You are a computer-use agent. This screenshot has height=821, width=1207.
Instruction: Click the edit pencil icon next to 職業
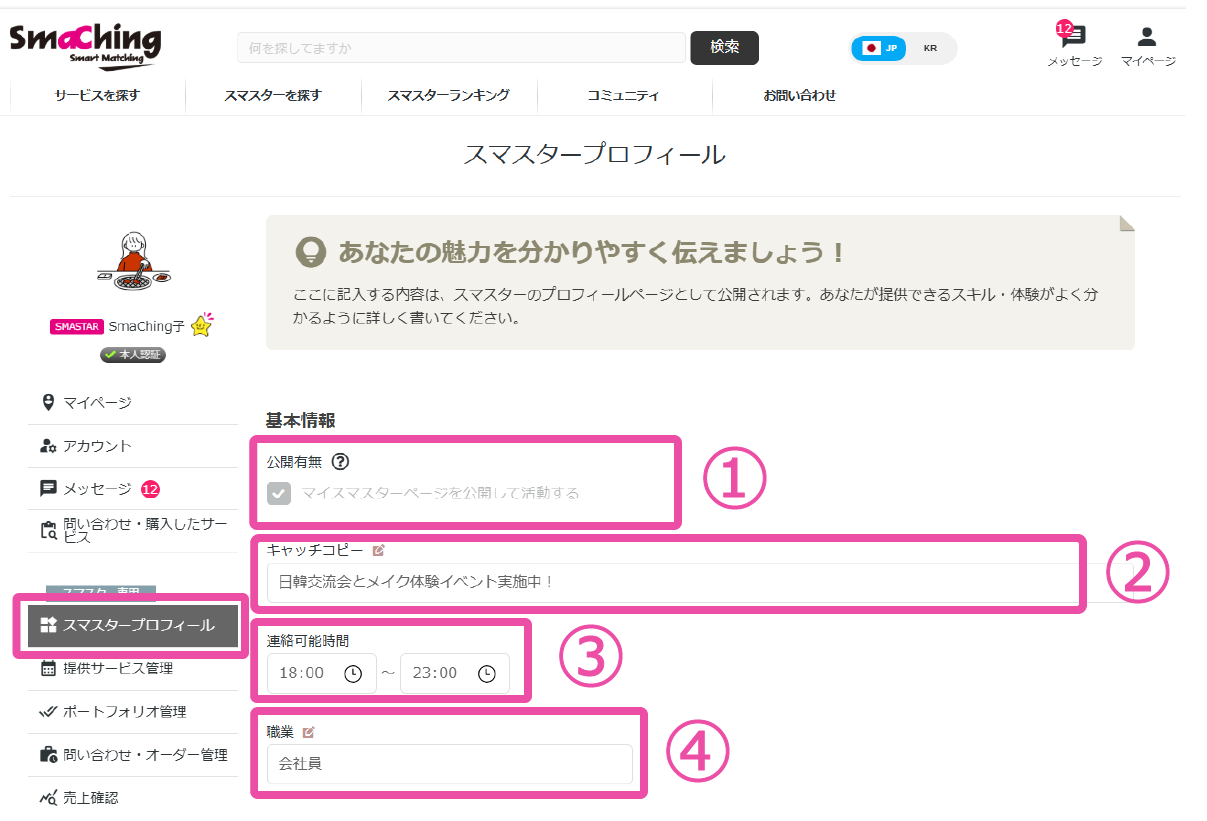(308, 732)
